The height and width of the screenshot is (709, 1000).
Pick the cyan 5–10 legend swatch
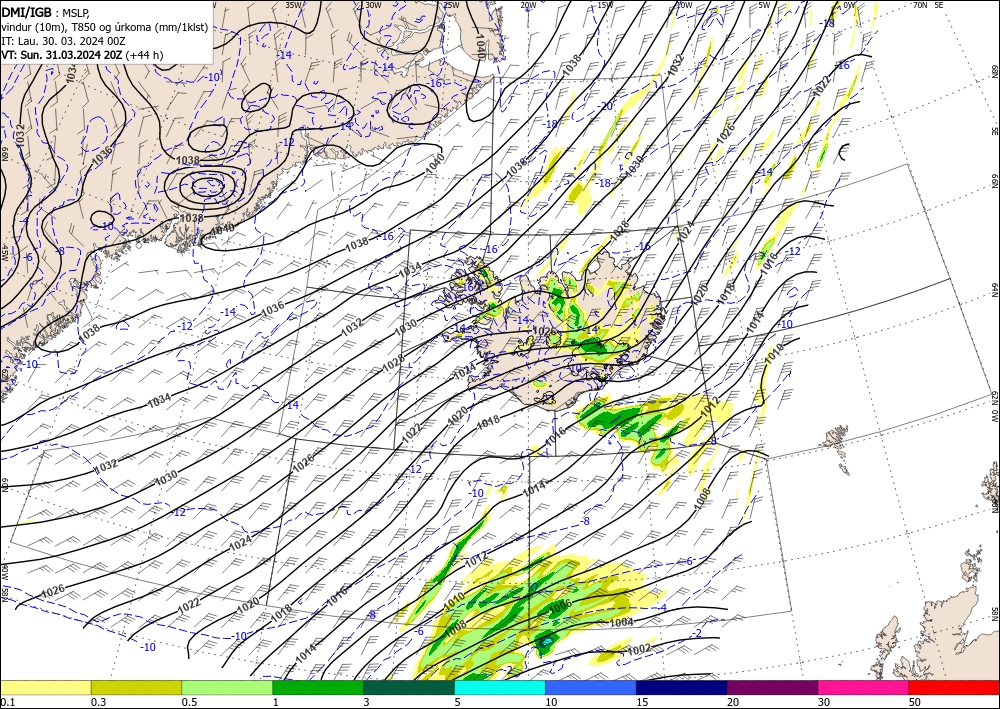500,687
